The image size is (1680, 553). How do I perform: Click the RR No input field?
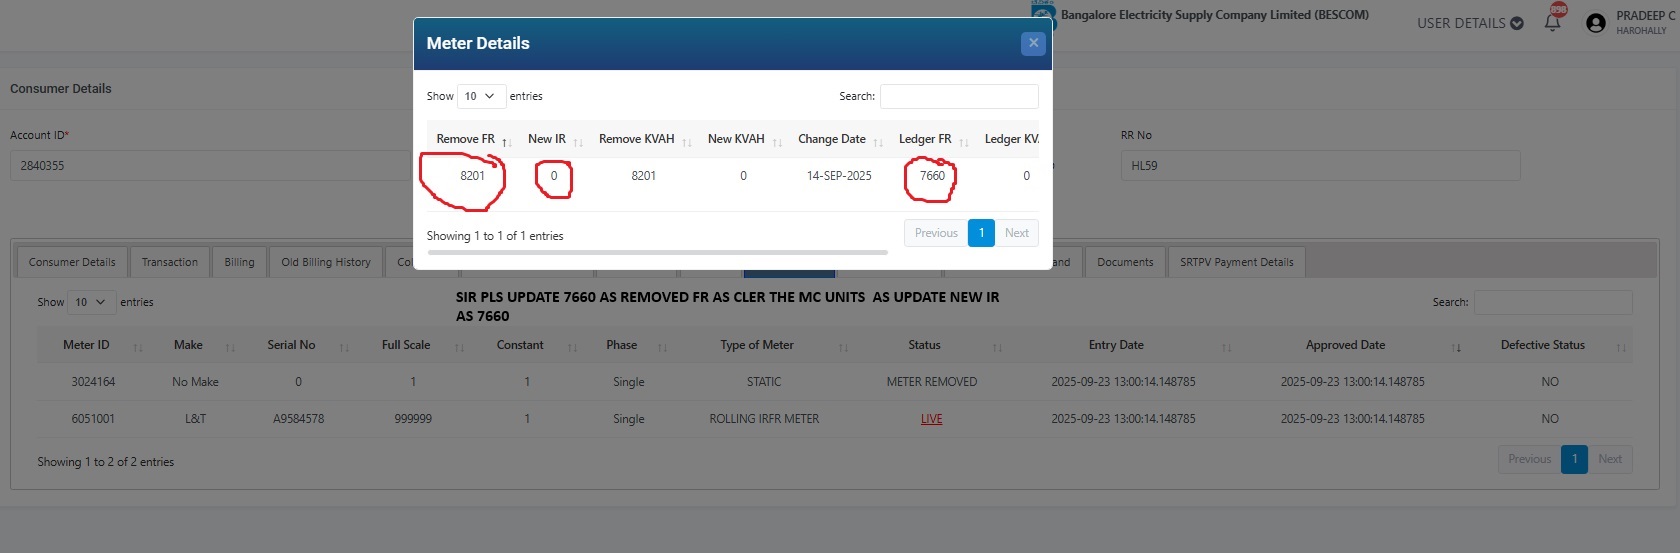(1320, 165)
